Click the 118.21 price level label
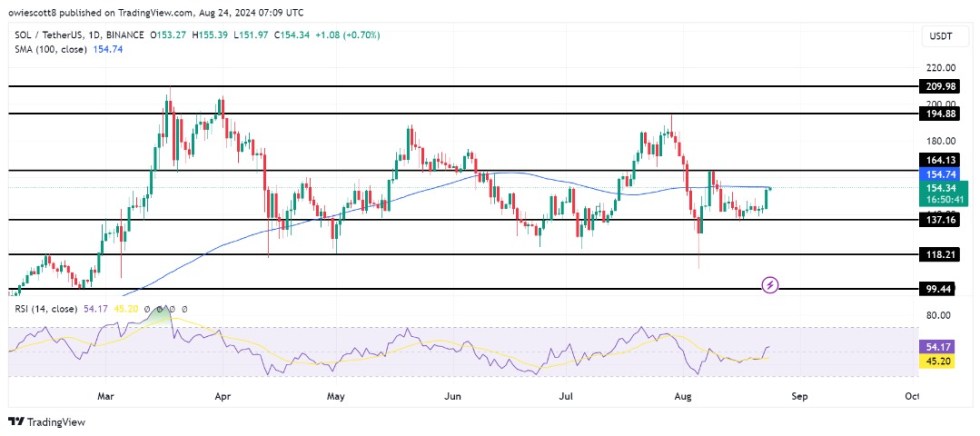Screen dimensions: 980x436 (943, 255)
